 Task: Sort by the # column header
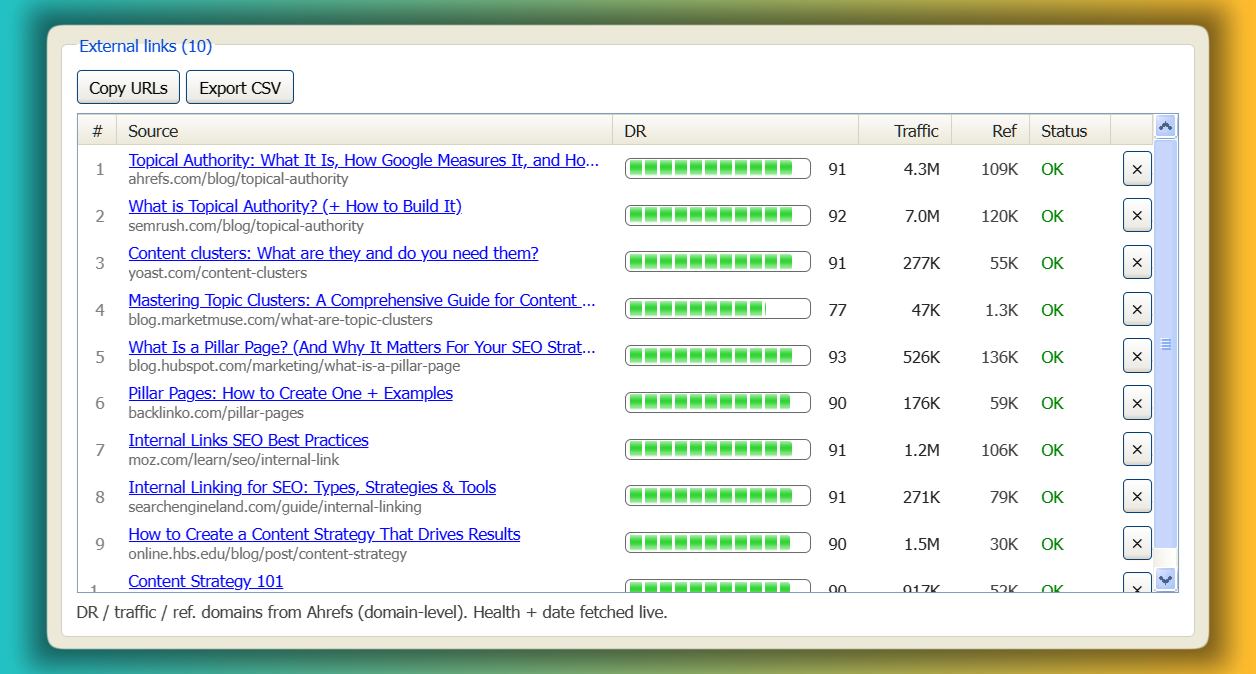click(97, 130)
